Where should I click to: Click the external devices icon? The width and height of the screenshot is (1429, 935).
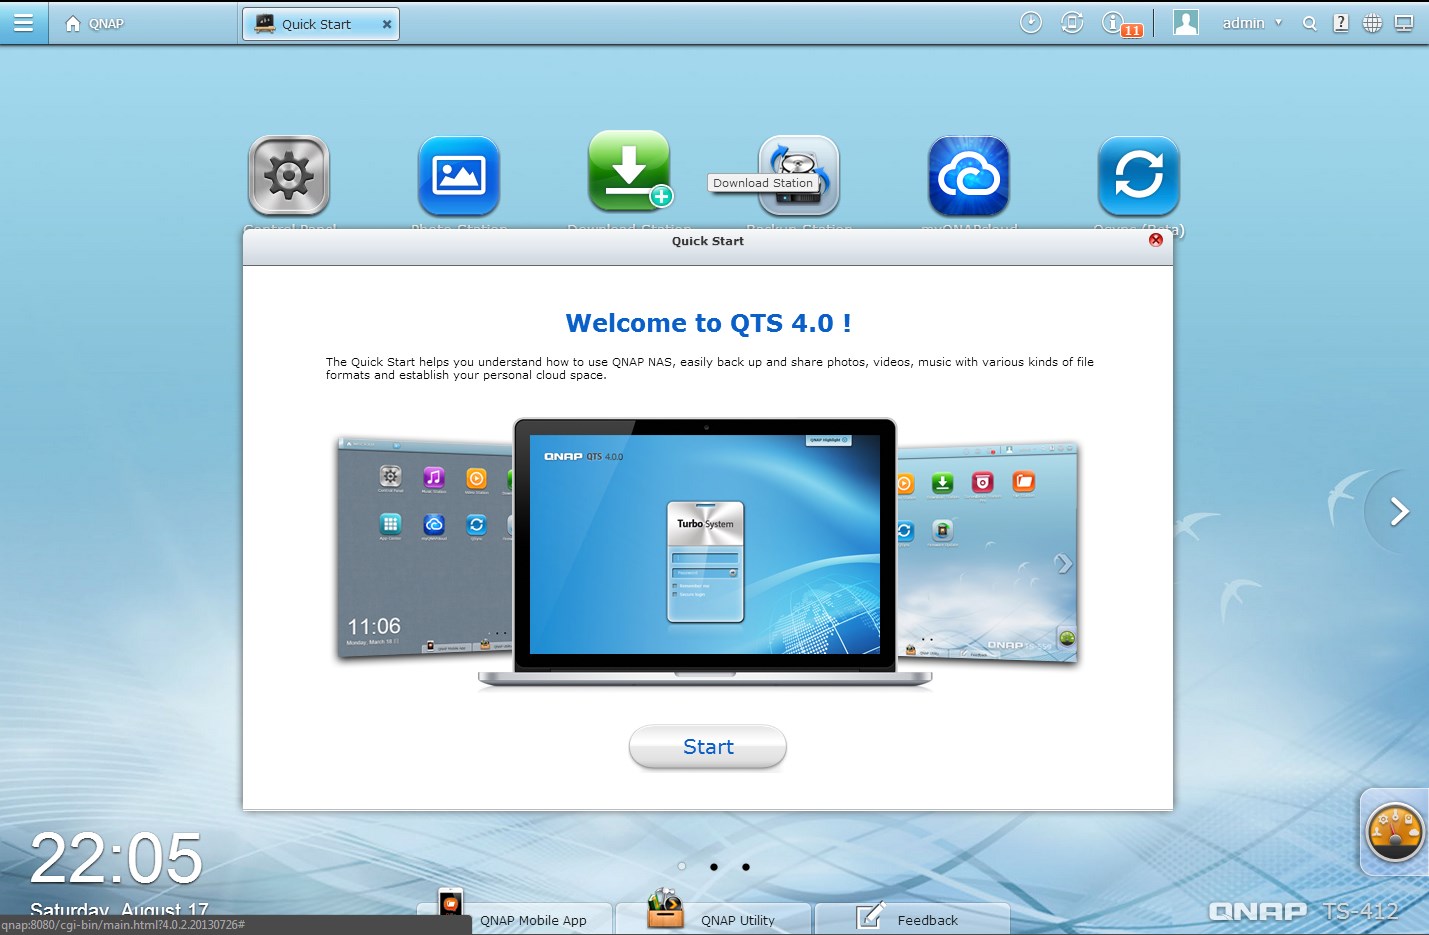pyautogui.click(x=1072, y=23)
